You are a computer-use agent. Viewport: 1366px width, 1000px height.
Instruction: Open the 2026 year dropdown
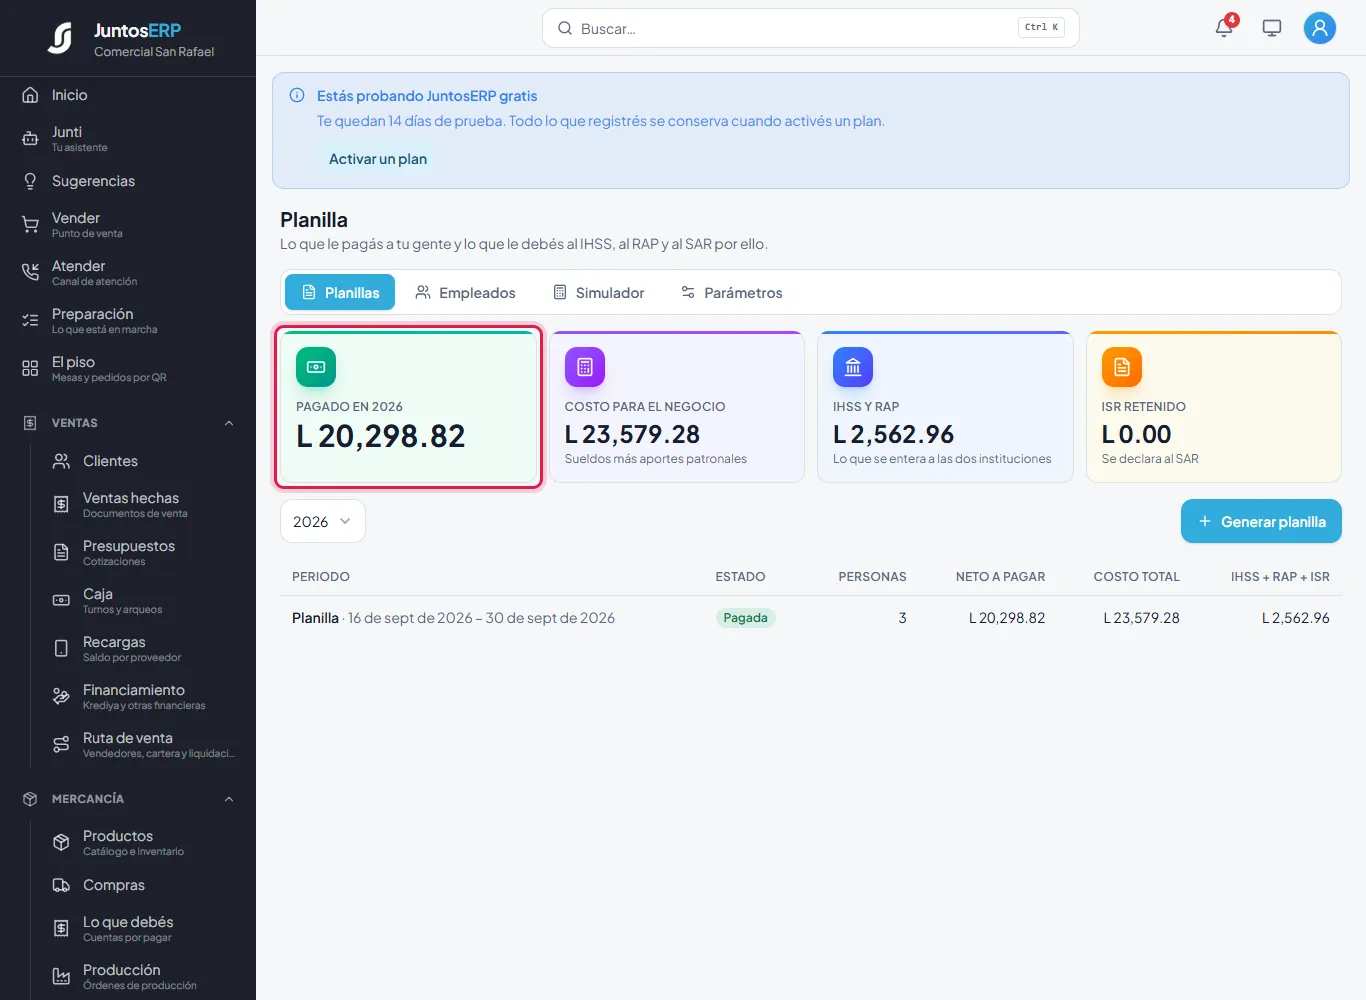322,521
